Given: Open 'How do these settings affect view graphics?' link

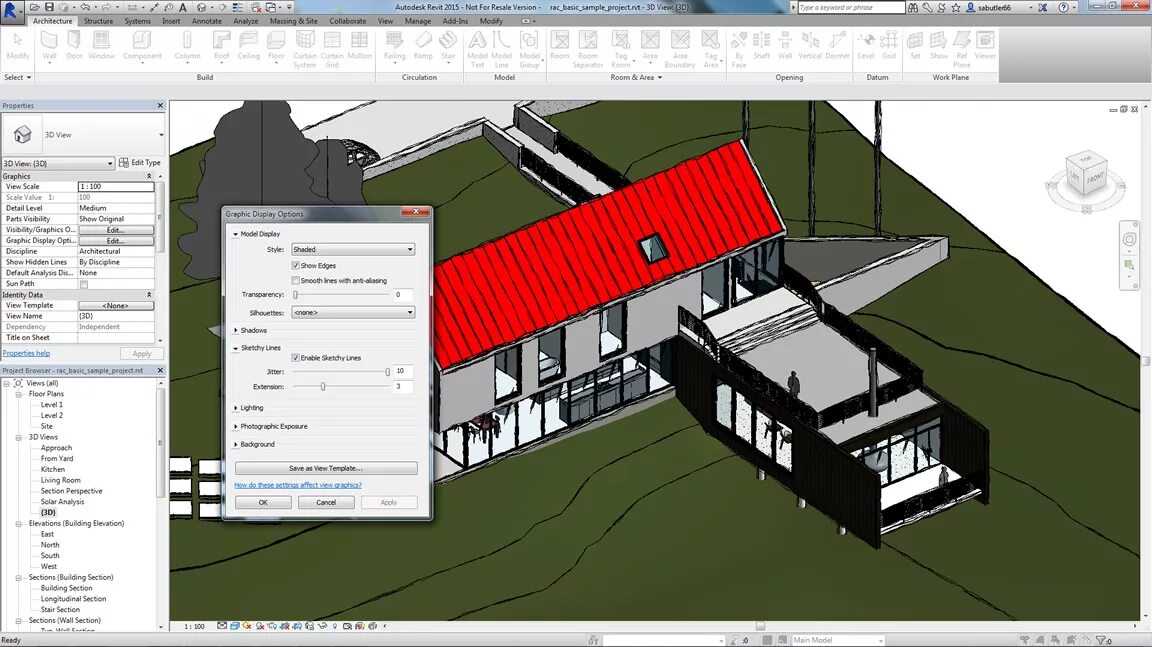Looking at the screenshot, I should pos(298,485).
